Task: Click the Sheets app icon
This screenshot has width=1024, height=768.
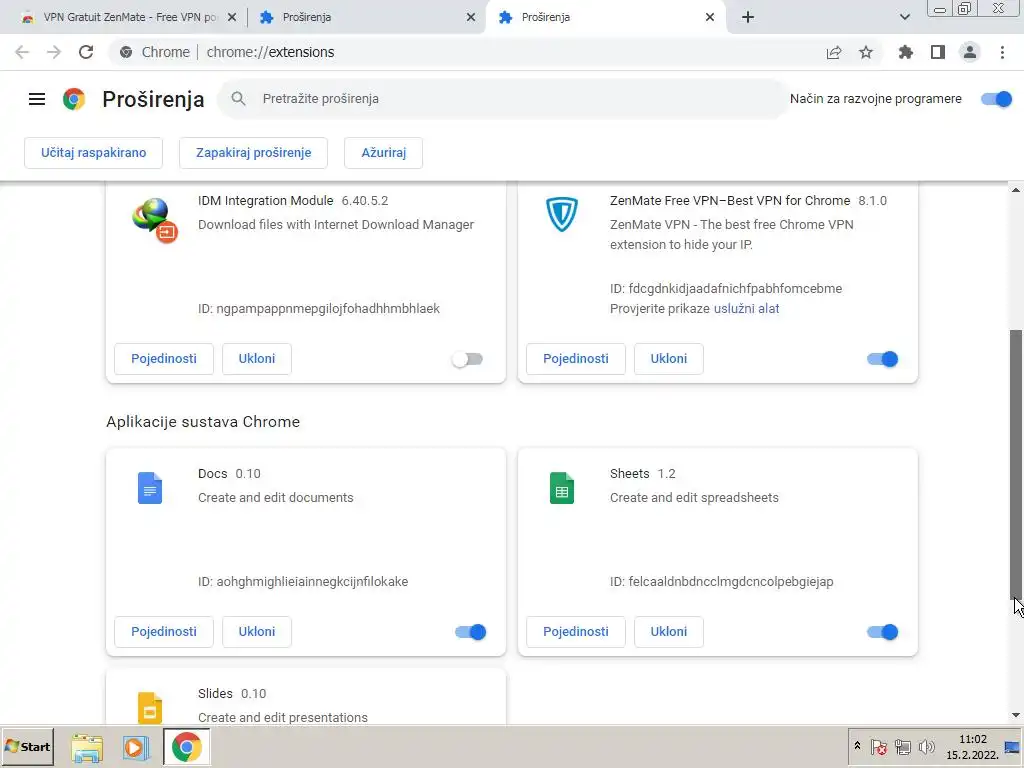Action: coord(562,488)
